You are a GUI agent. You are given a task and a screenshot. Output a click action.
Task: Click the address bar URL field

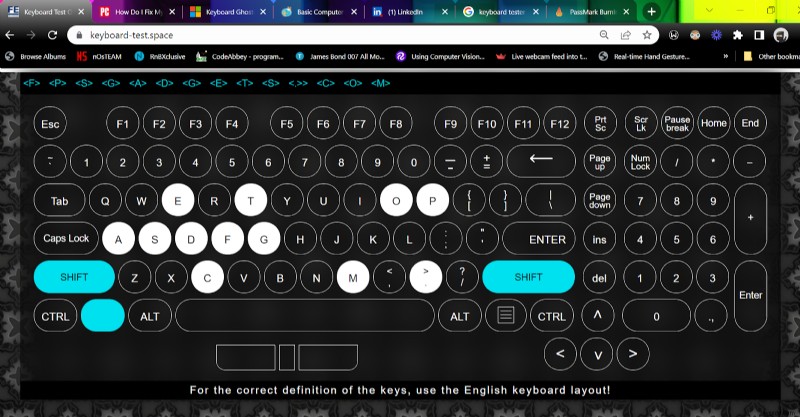[337, 35]
